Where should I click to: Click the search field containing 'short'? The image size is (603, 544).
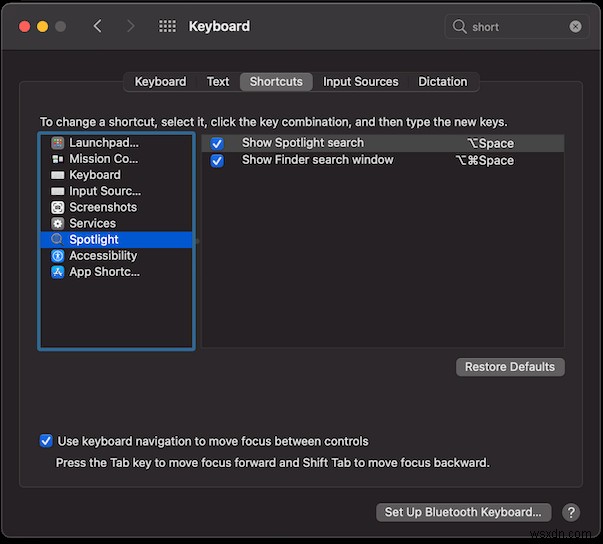516,27
